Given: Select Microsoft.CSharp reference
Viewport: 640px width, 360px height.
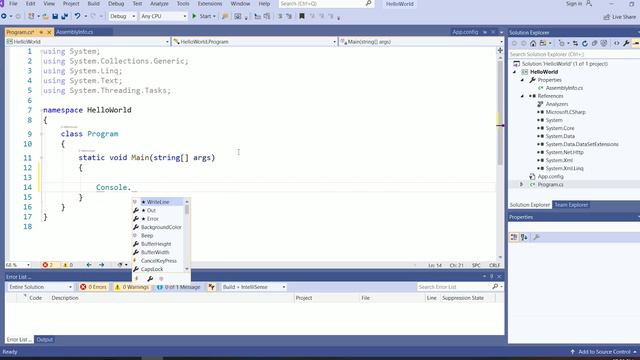Looking at the screenshot, I should coord(565,112).
